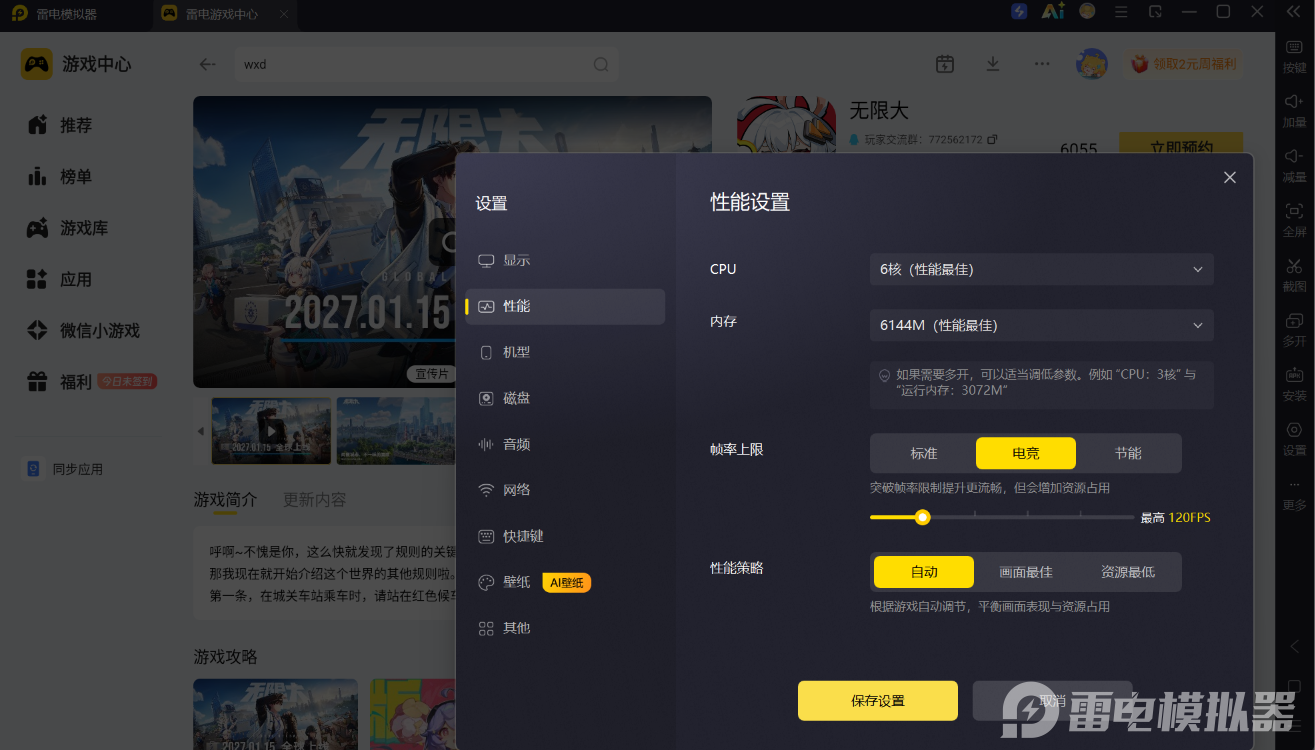The height and width of the screenshot is (750, 1315).
Task: Click the volume up icon
Action: point(1294,102)
